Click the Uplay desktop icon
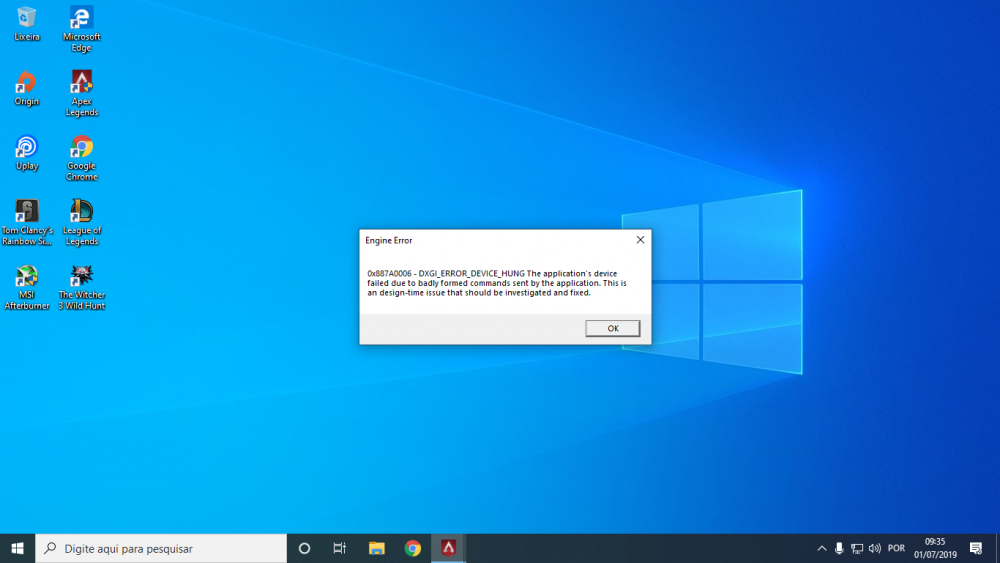 click(27, 153)
